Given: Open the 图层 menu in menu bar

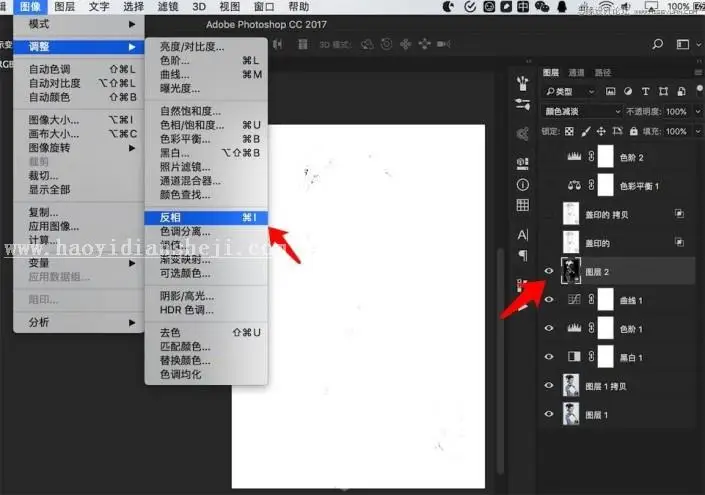Looking at the screenshot, I should coord(64,6).
